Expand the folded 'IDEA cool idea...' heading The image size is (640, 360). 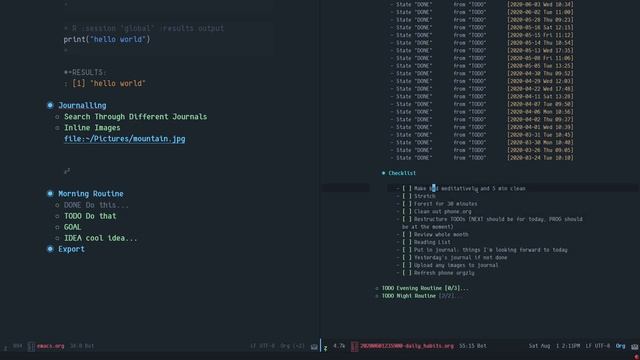(x=100, y=238)
